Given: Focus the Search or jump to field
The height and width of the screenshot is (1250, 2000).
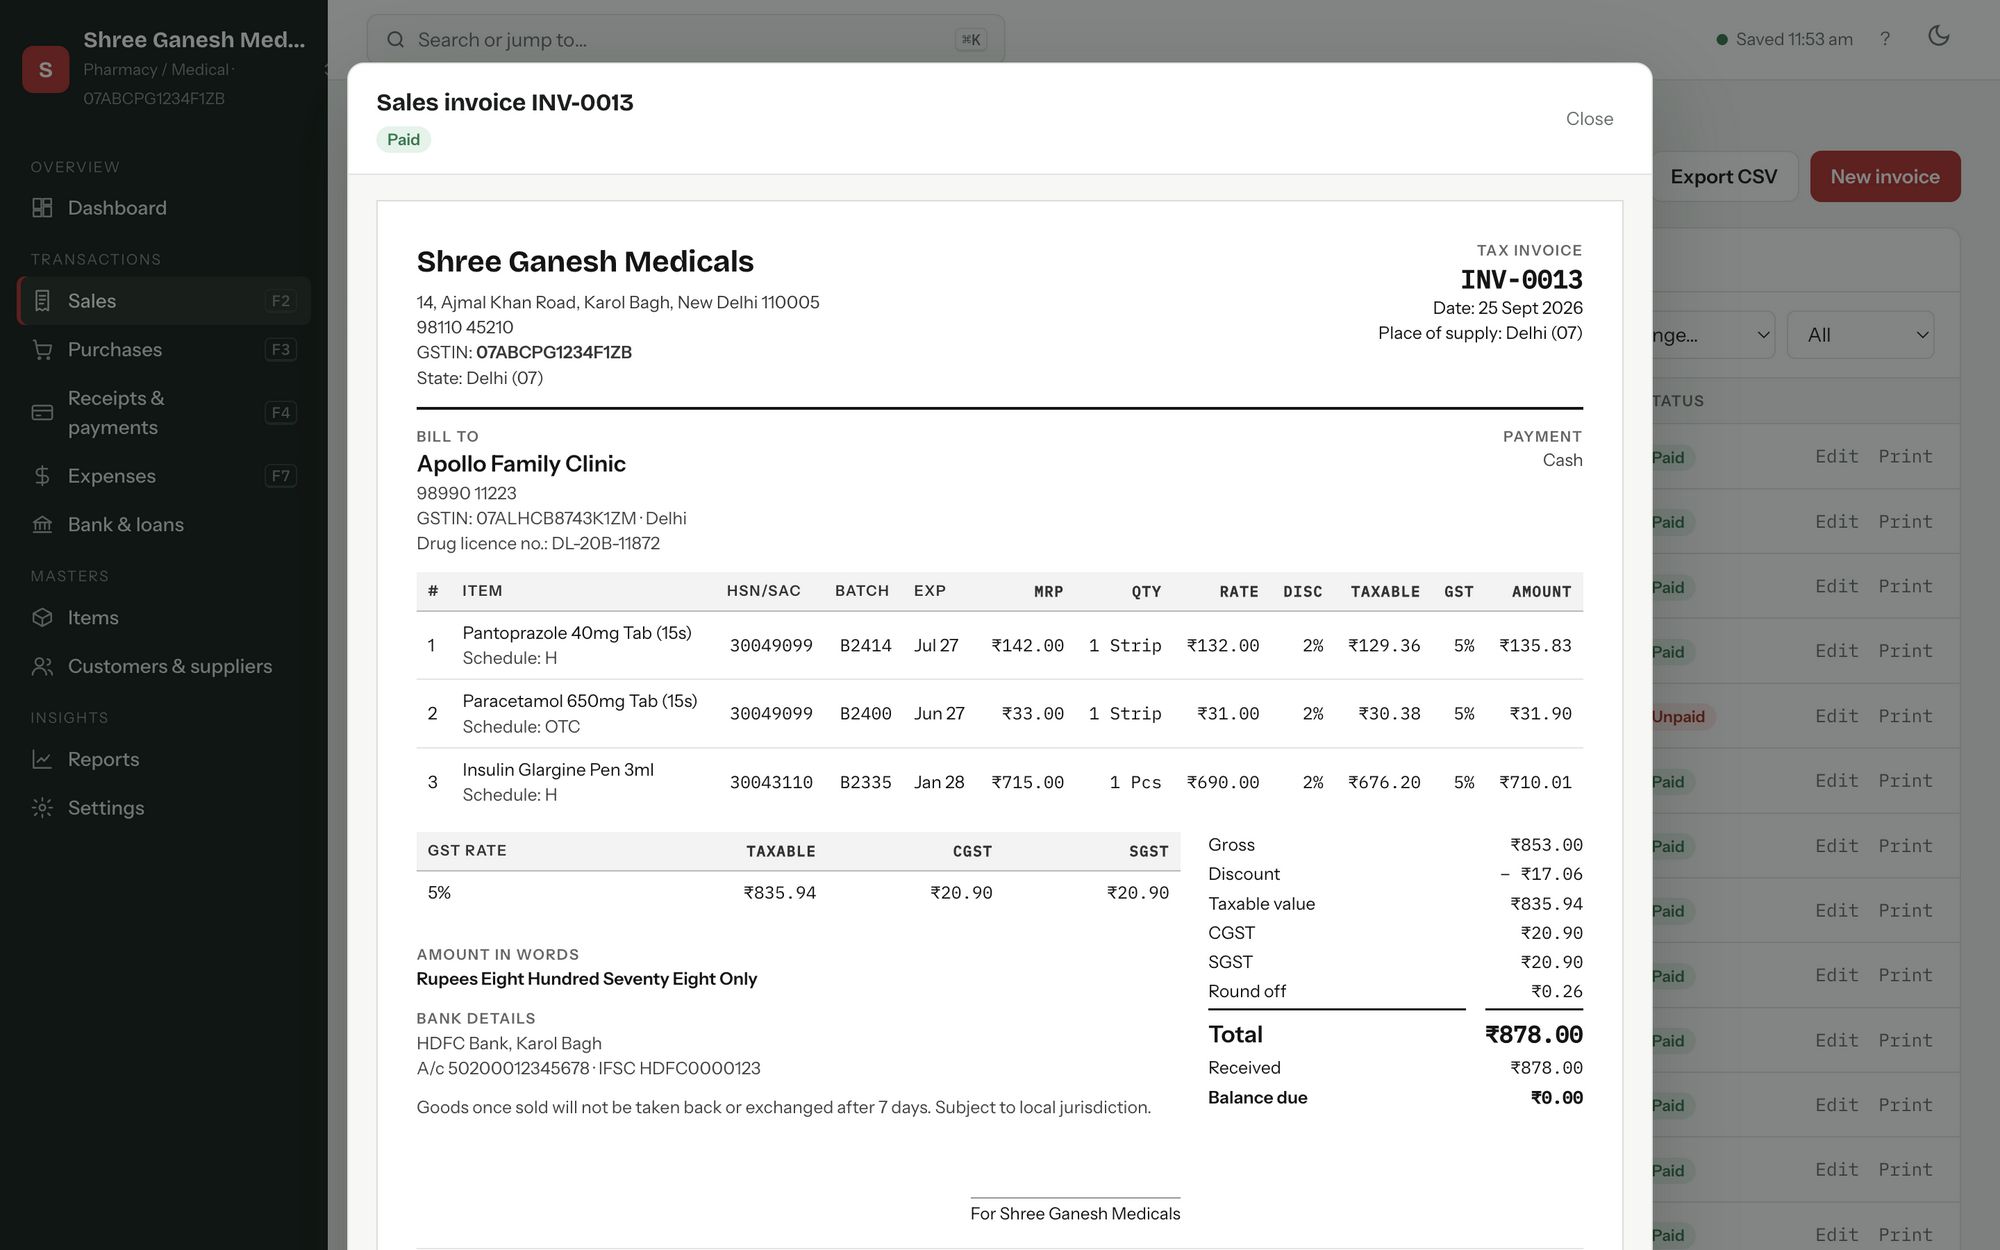Looking at the screenshot, I should click(686, 40).
